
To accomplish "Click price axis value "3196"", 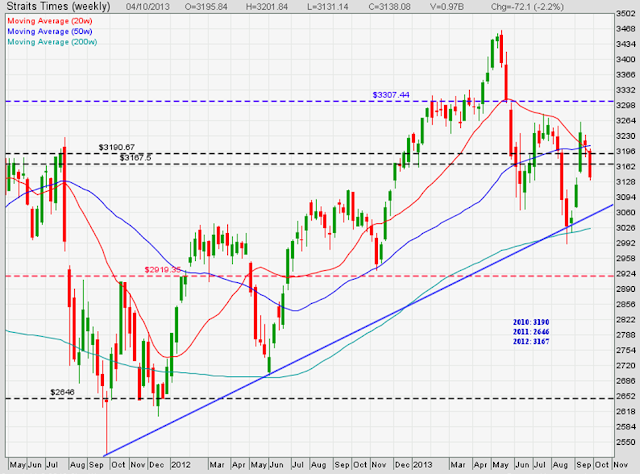I will (x=625, y=151).
